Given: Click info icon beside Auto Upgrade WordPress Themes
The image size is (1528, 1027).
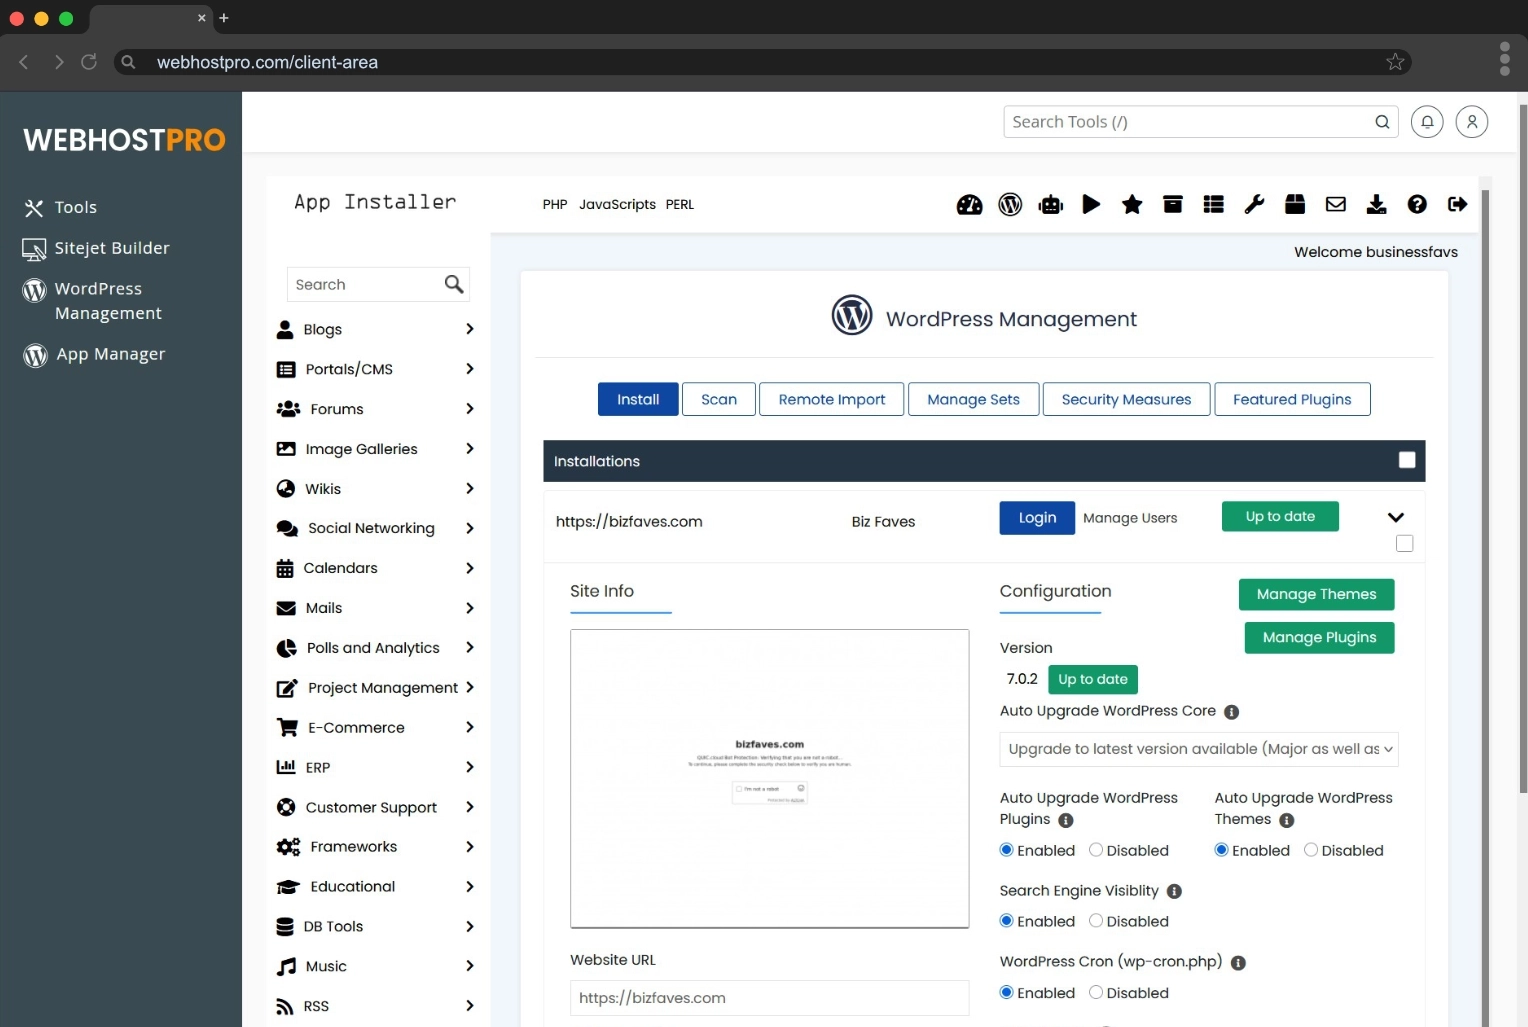Looking at the screenshot, I should tap(1287, 820).
